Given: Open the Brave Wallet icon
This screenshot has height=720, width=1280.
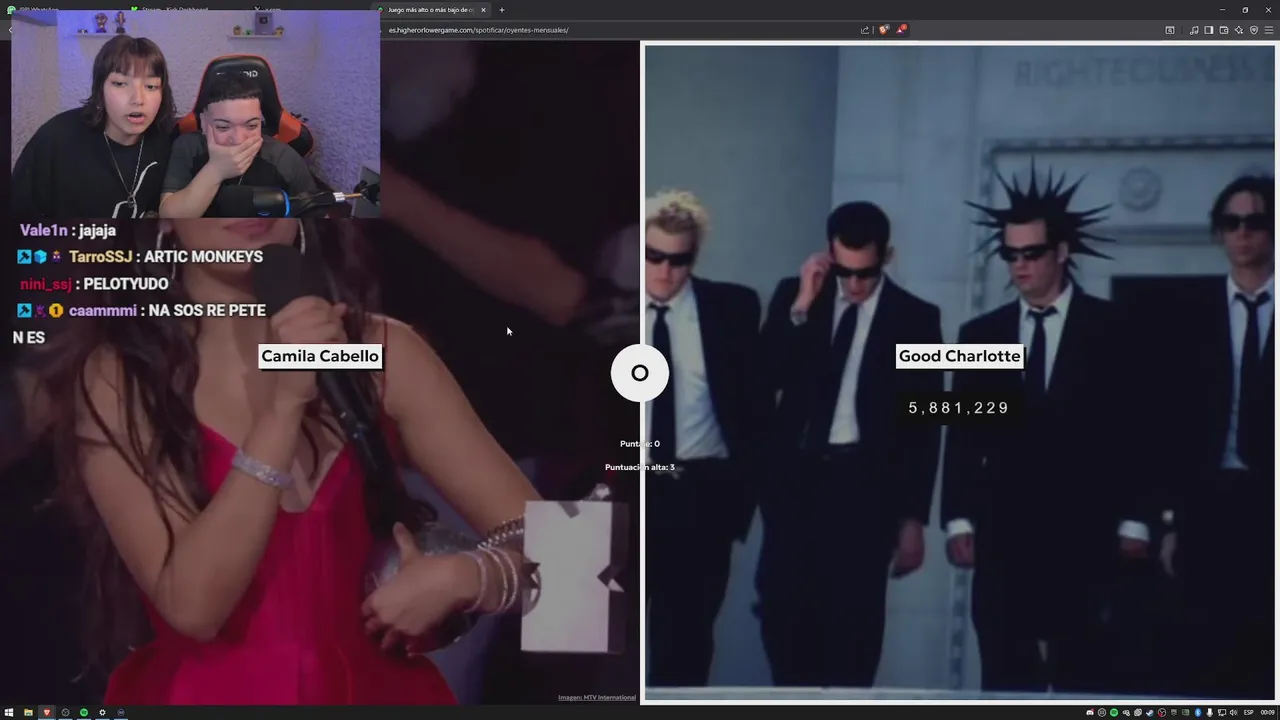Looking at the screenshot, I should tap(1224, 30).
